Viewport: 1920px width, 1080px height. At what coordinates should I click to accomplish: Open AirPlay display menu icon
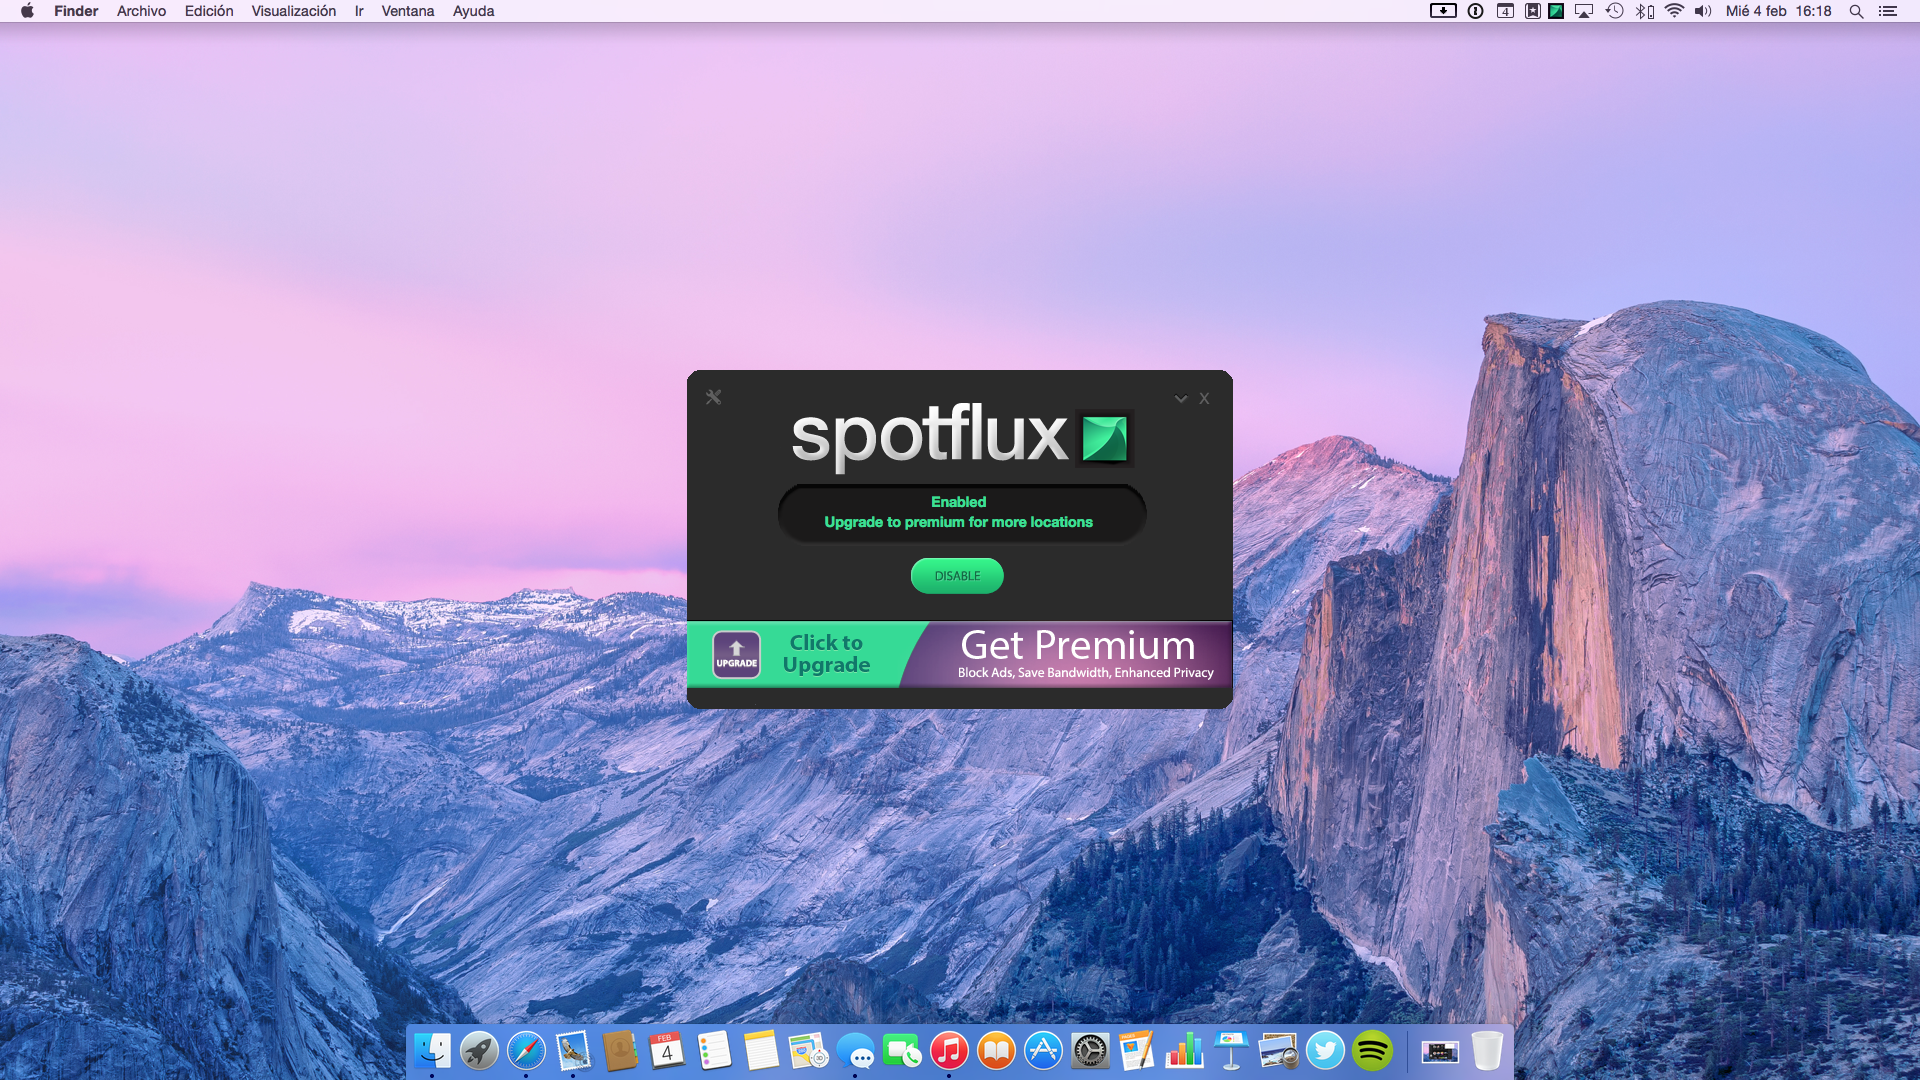(1584, 11)
